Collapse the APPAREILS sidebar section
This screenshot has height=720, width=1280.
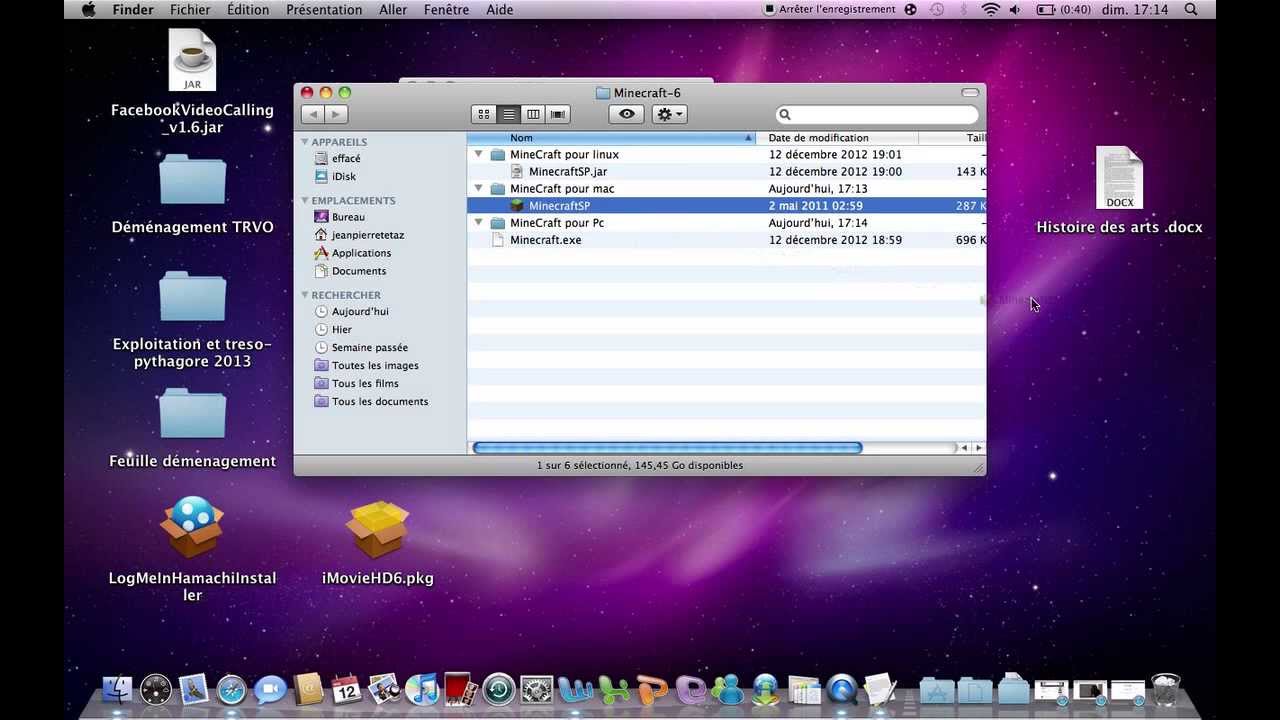305,142
